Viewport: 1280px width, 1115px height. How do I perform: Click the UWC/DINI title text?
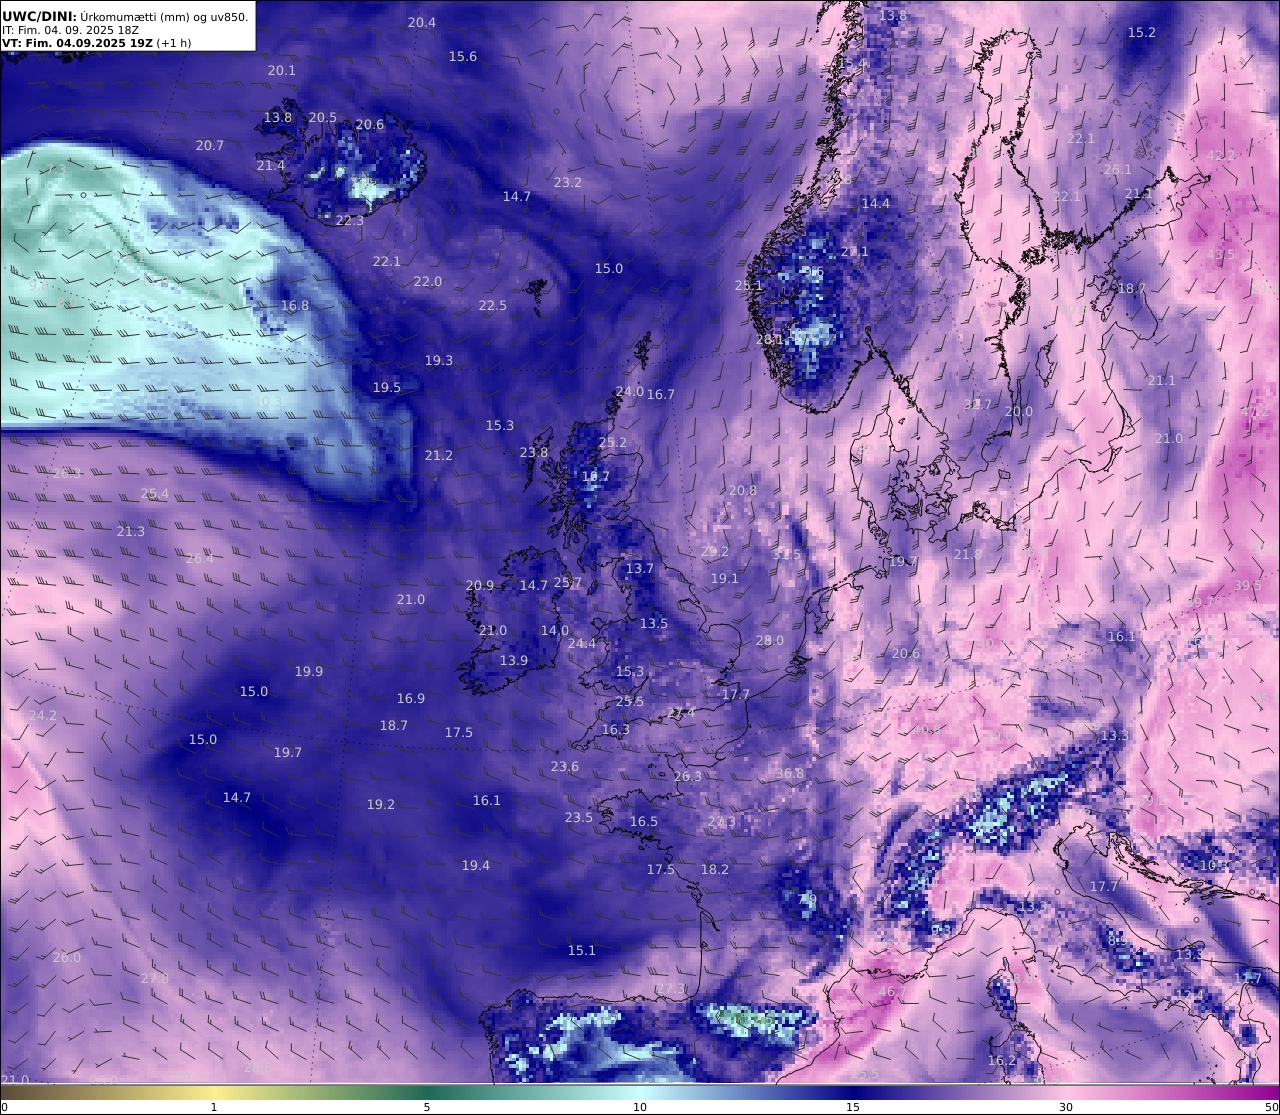coord(40,16)
